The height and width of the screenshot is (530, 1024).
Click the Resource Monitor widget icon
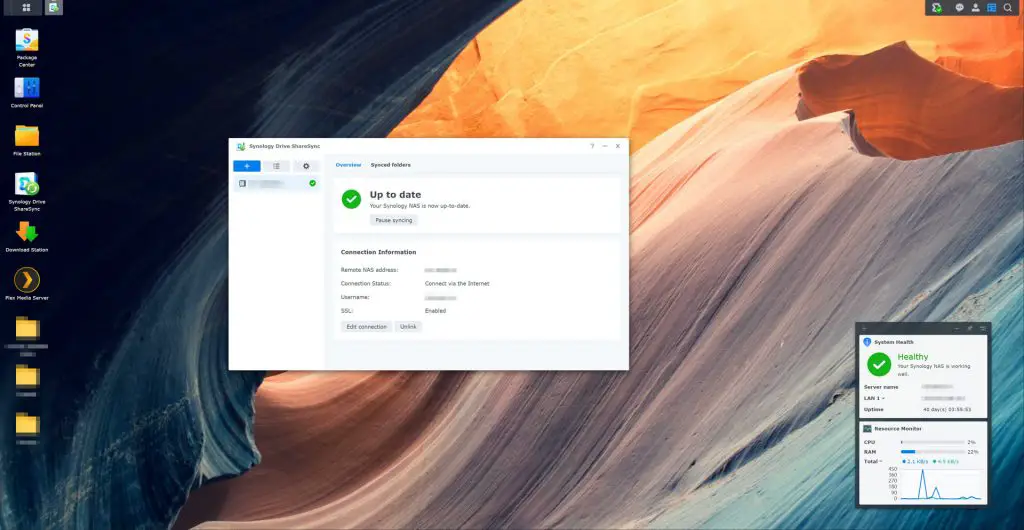pos(867,429)
